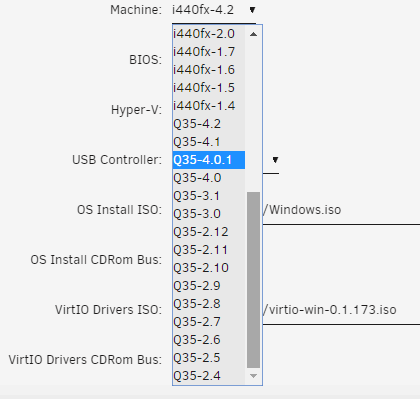420x399 pixels.
Task: Choose Q35-2.6 list entry
Action: 209,340
